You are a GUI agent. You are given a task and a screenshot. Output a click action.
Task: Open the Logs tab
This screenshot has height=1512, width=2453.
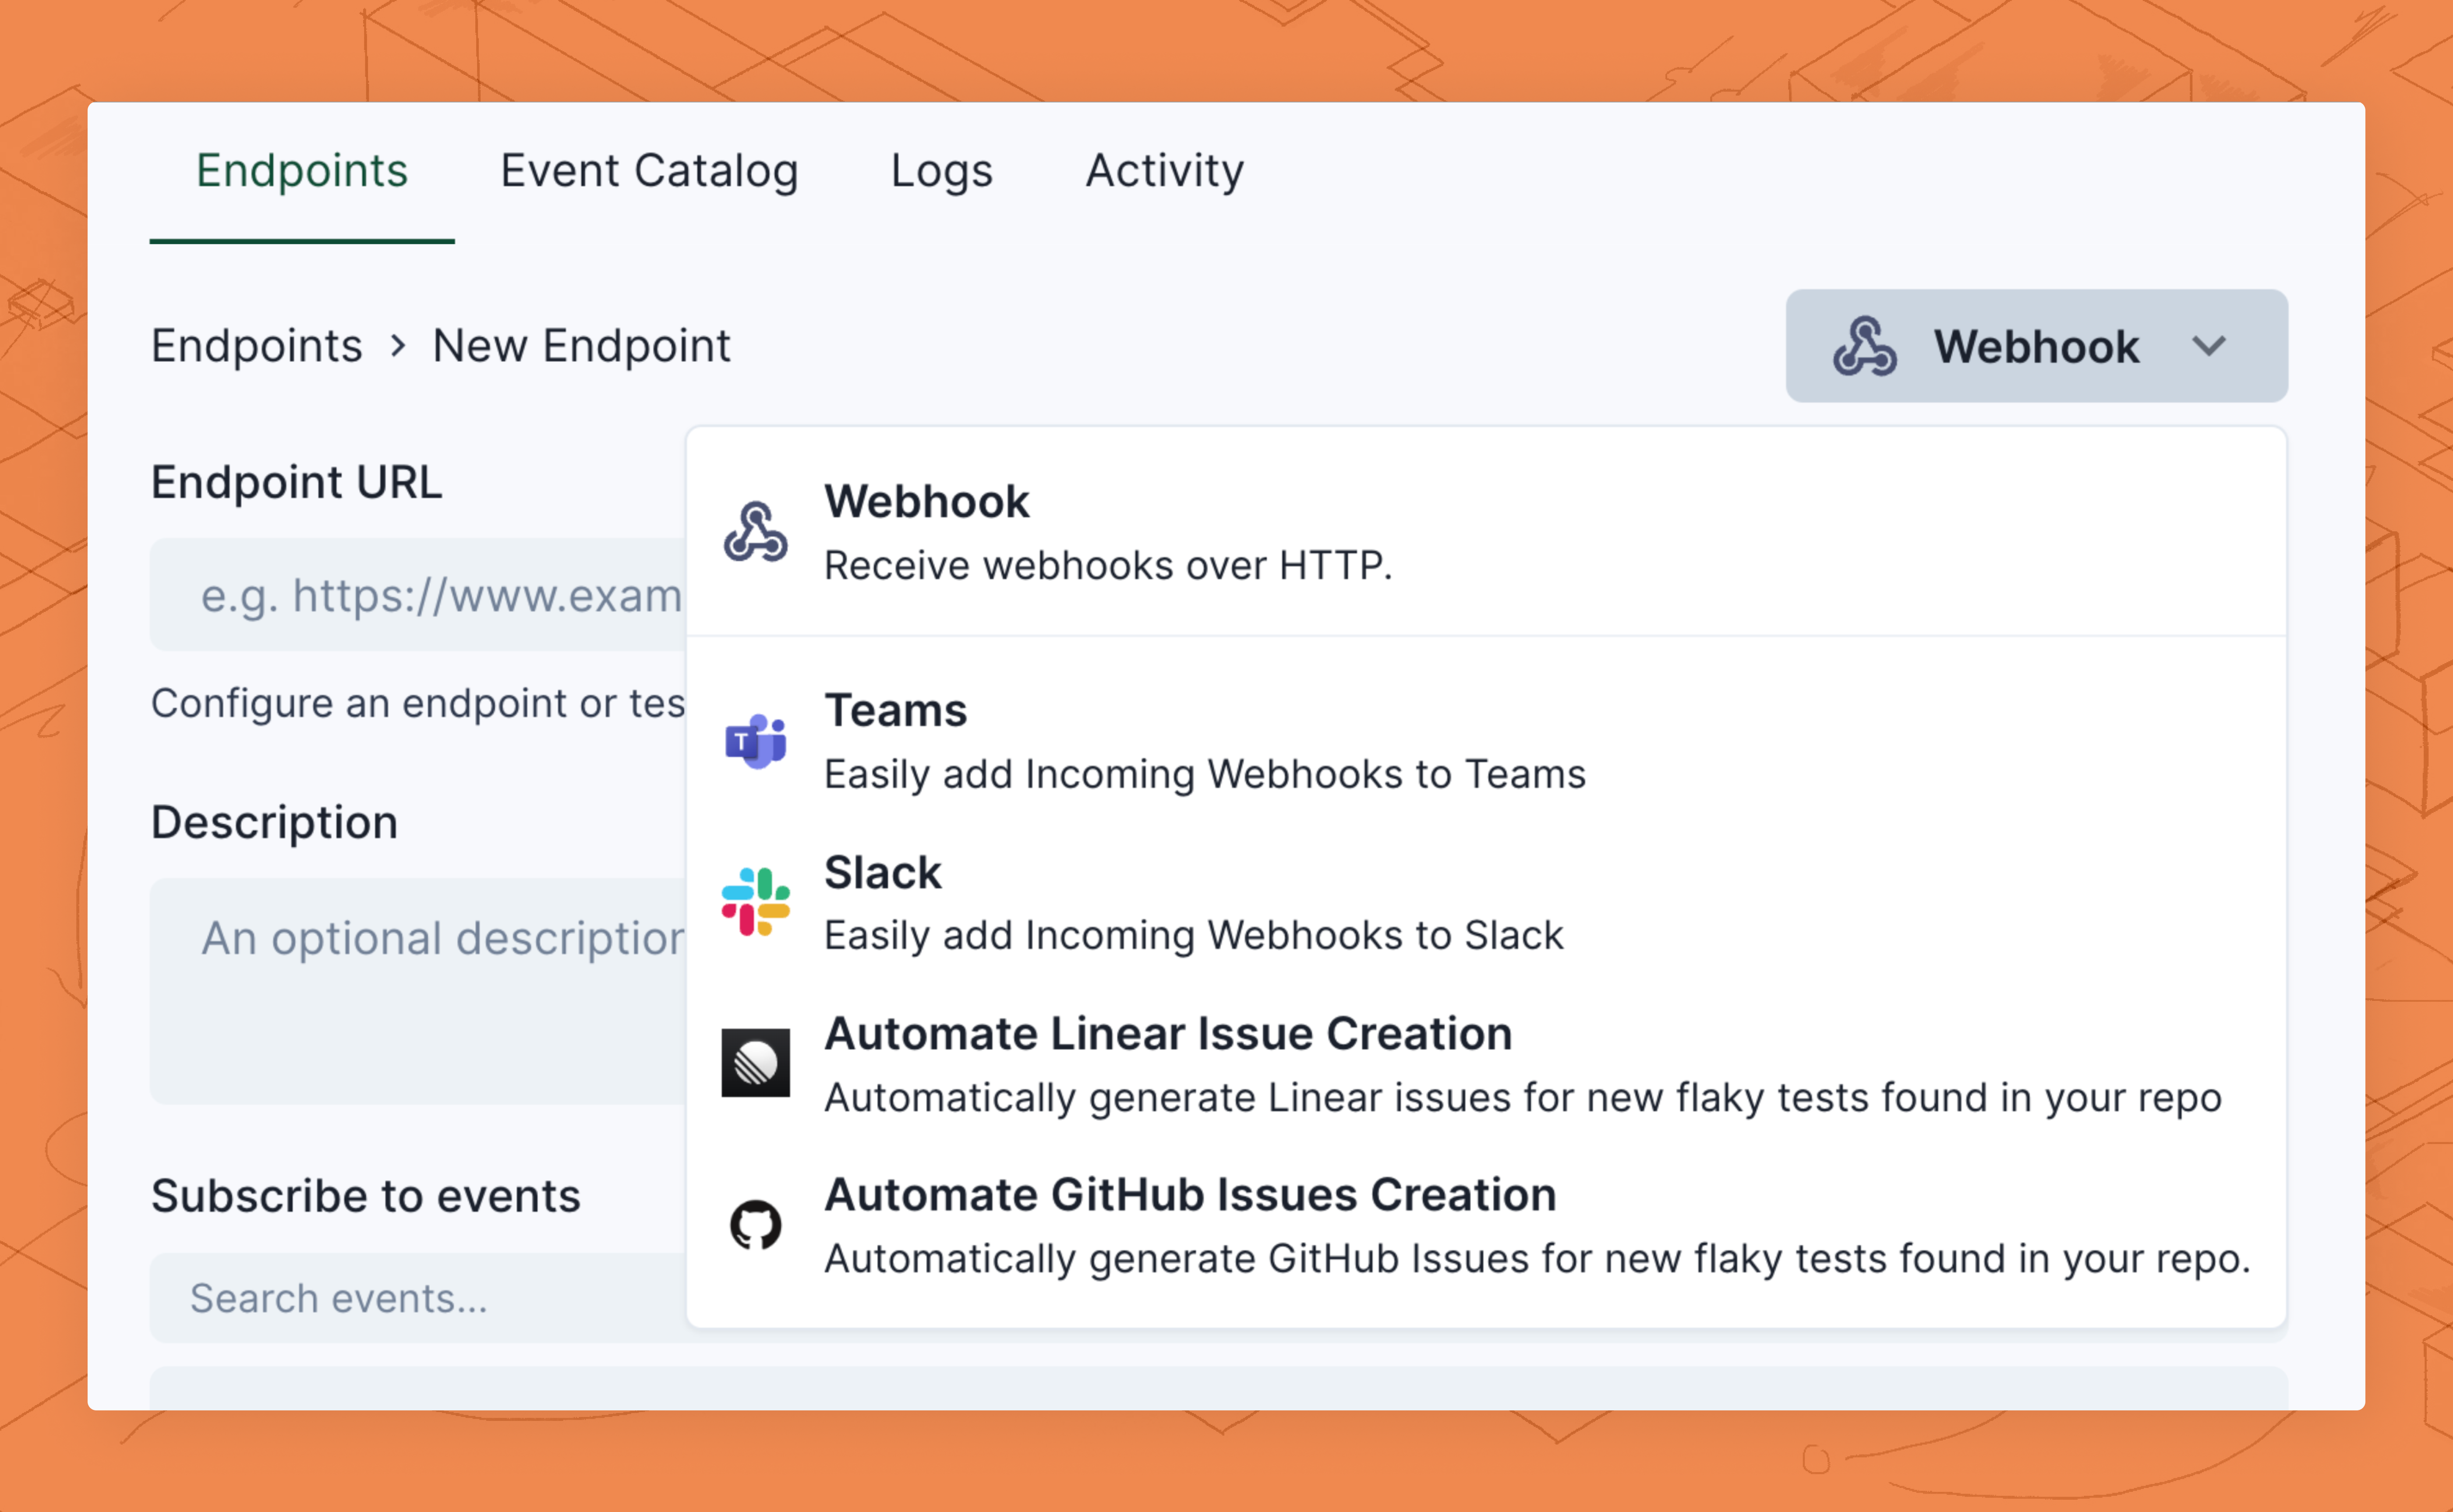point(941,171)
